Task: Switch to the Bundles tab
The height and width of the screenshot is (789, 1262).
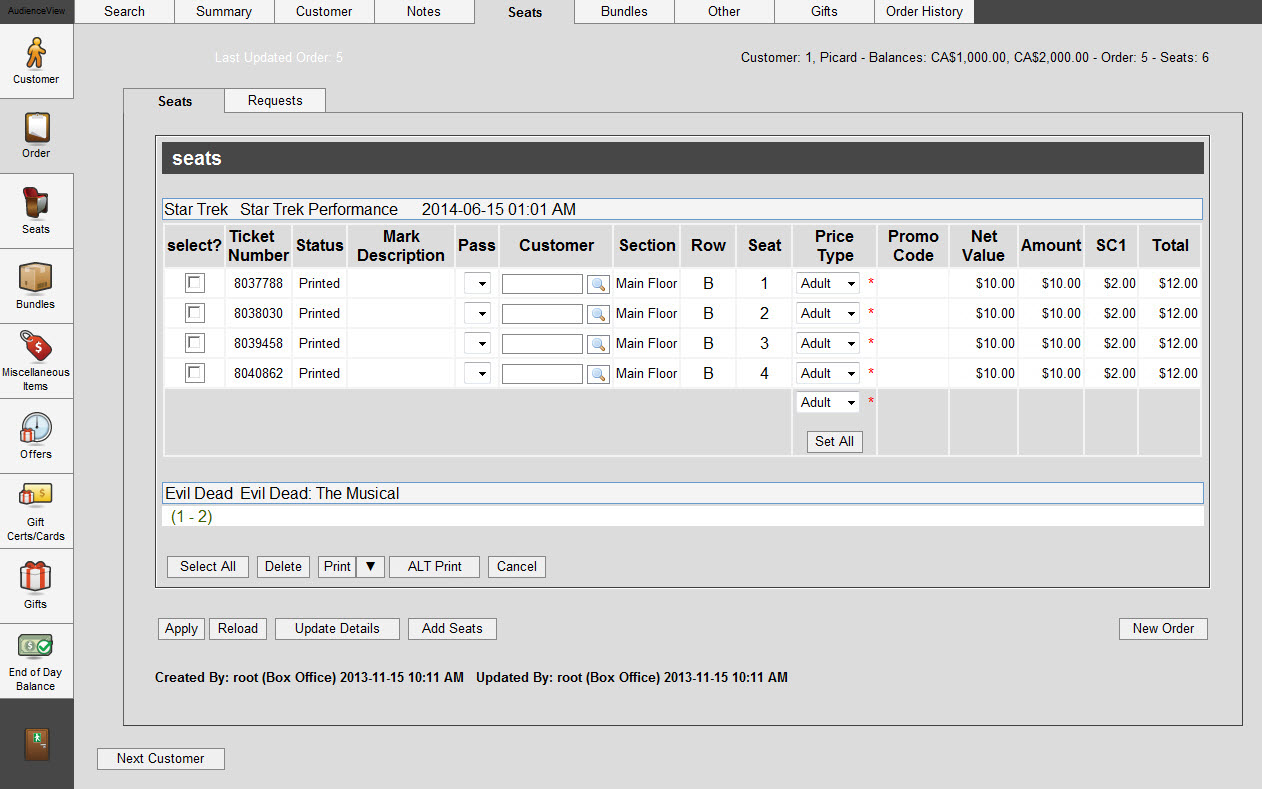Action: [625, 11]
